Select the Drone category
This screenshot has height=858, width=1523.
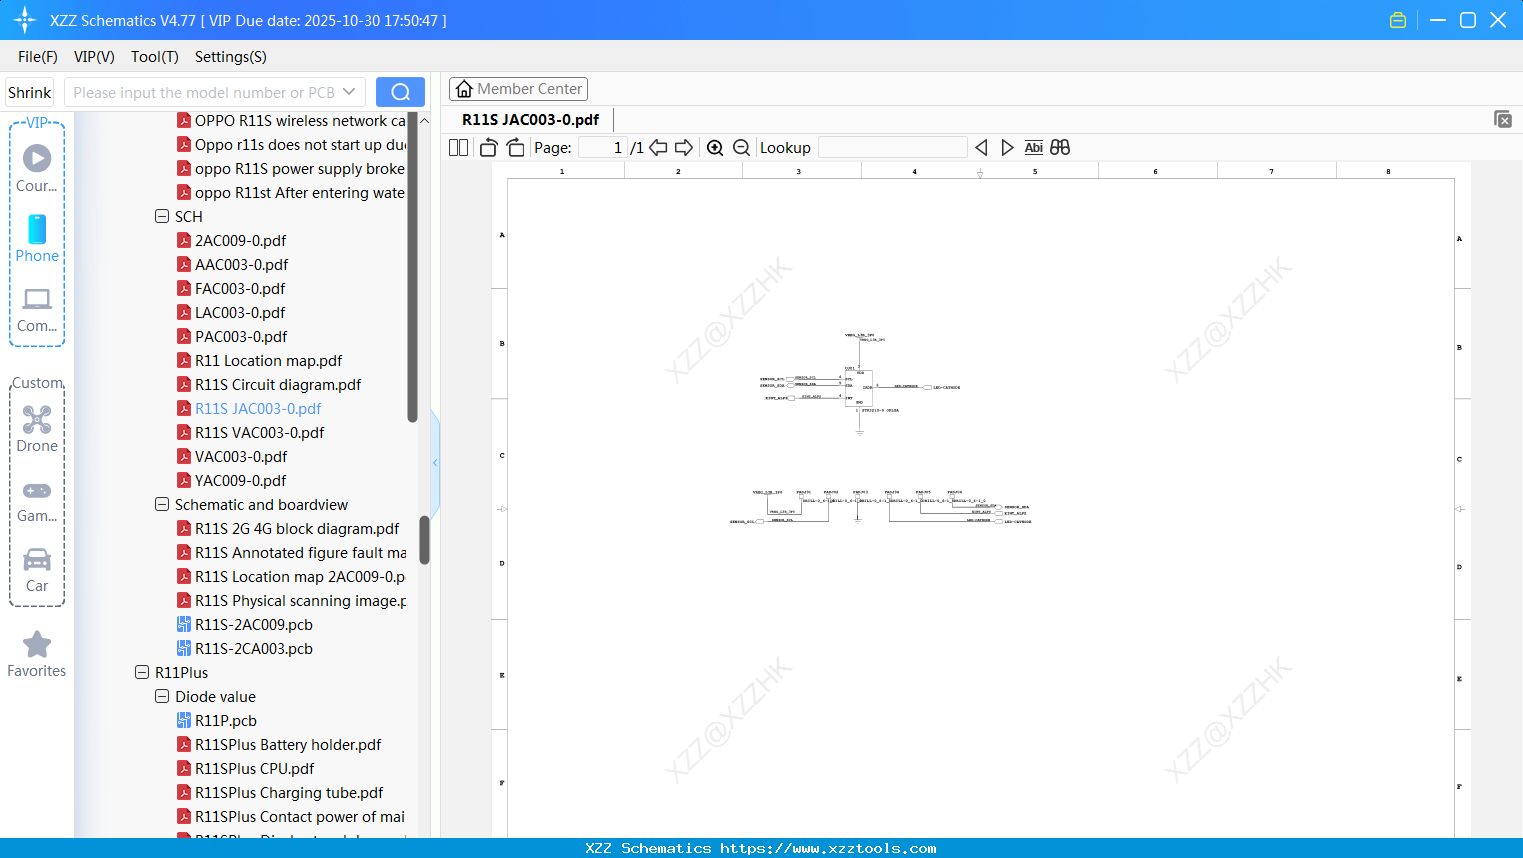coord(37,429)
